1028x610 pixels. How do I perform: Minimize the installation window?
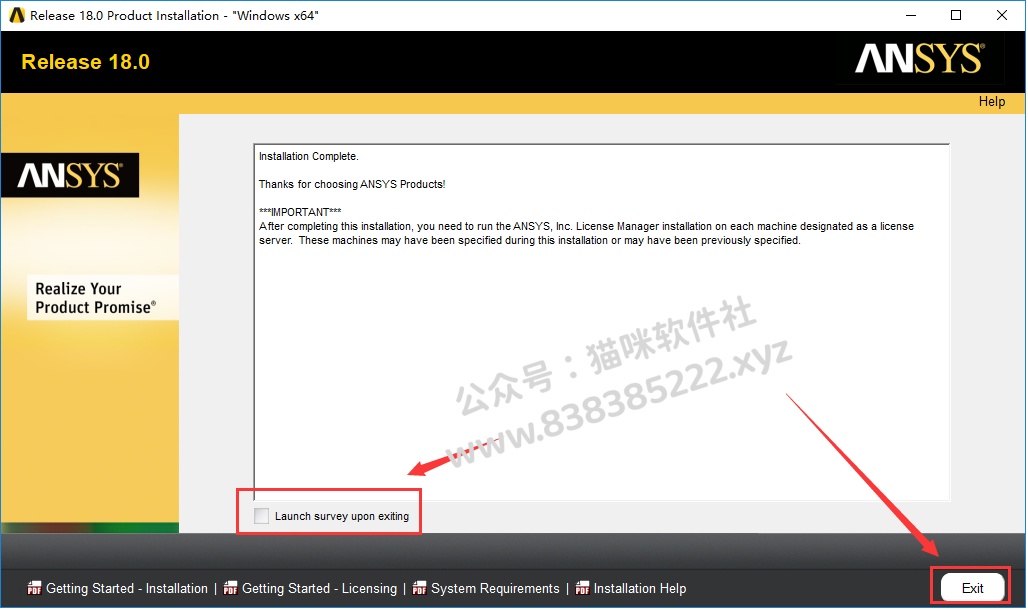[x=911, y=15]
